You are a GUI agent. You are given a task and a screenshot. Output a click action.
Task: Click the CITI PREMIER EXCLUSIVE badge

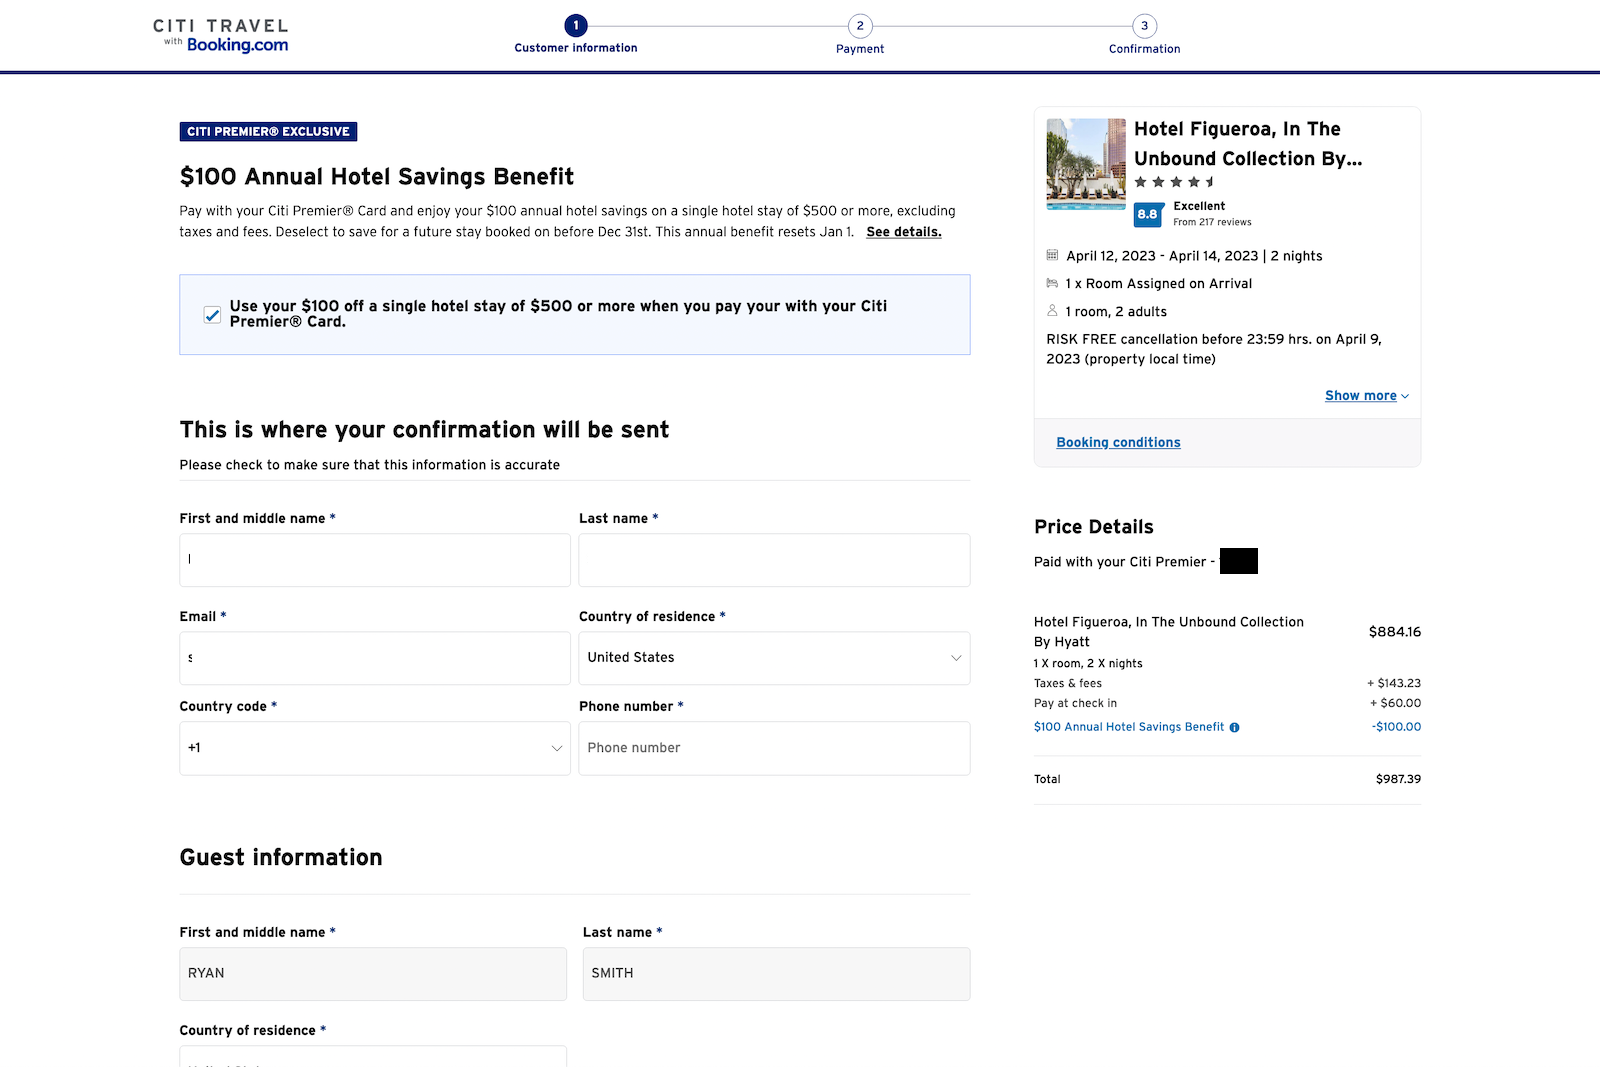[x=268, y=132]
